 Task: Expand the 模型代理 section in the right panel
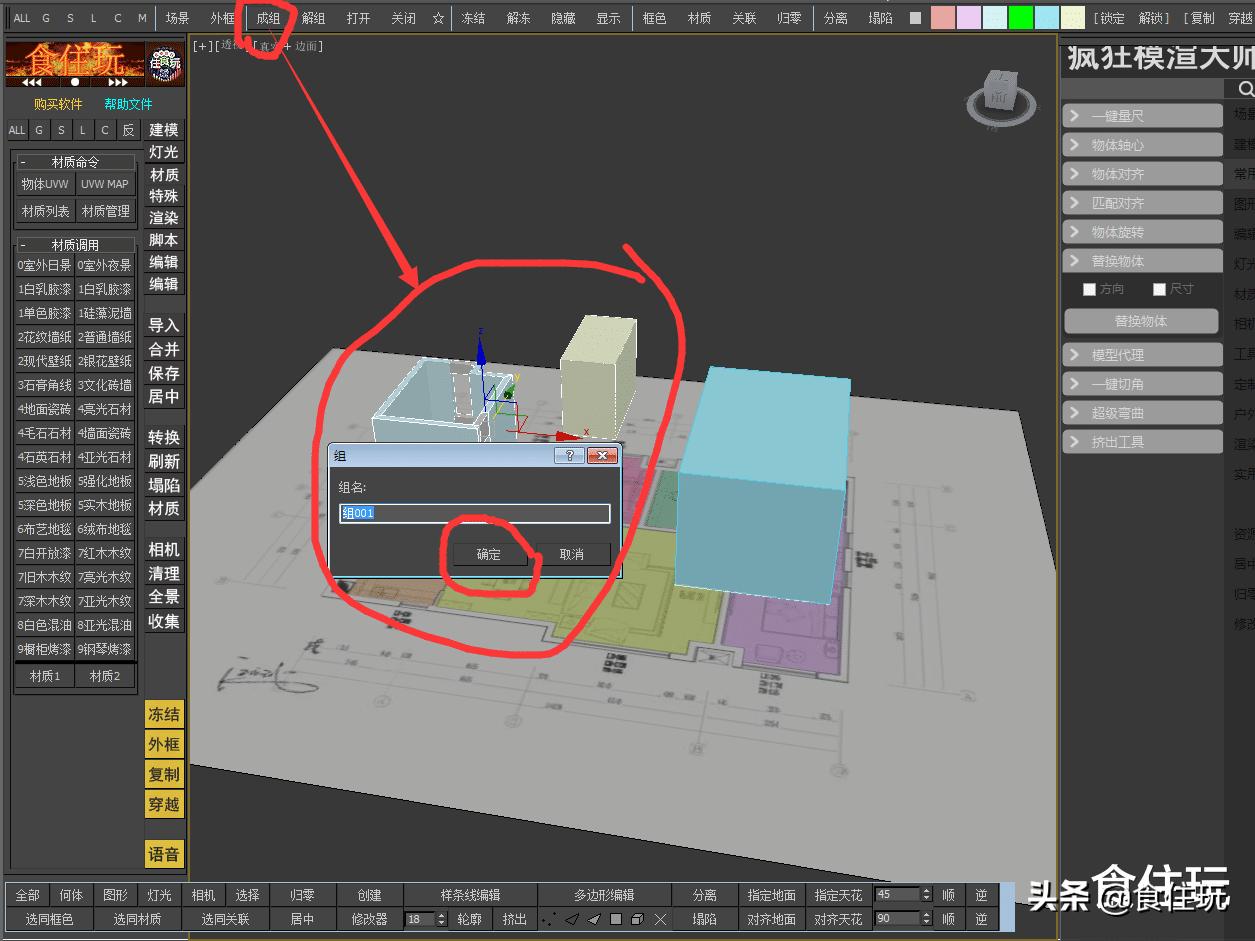click(x=1142, y=354)
